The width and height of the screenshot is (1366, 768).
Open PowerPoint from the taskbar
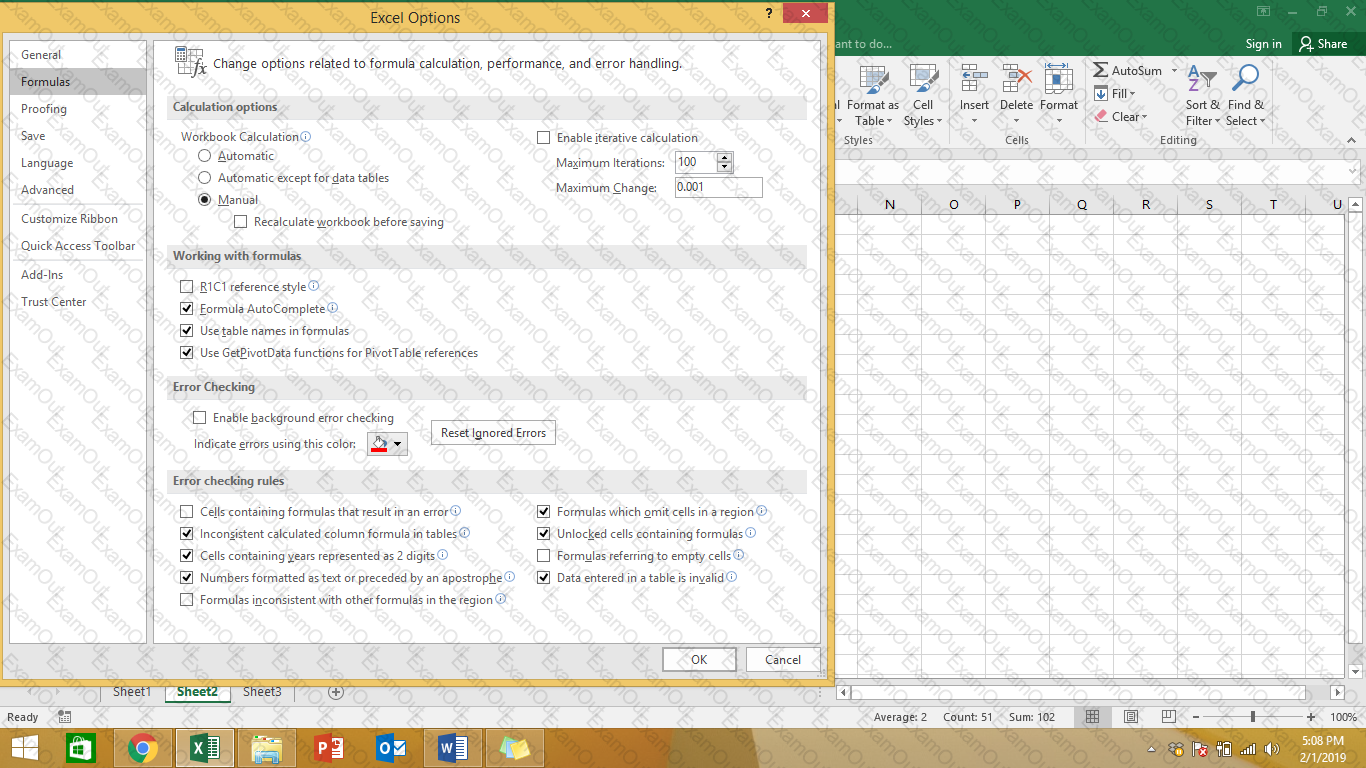click(328, 748)
